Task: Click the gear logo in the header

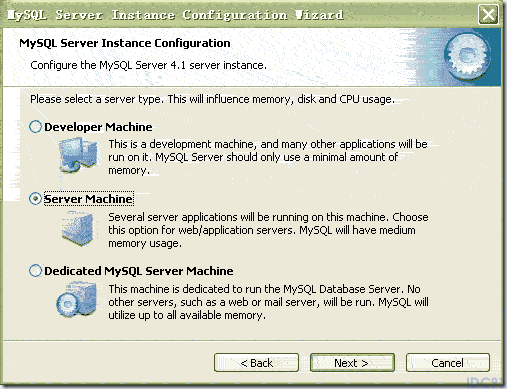Action: click(x=467, y=57)
